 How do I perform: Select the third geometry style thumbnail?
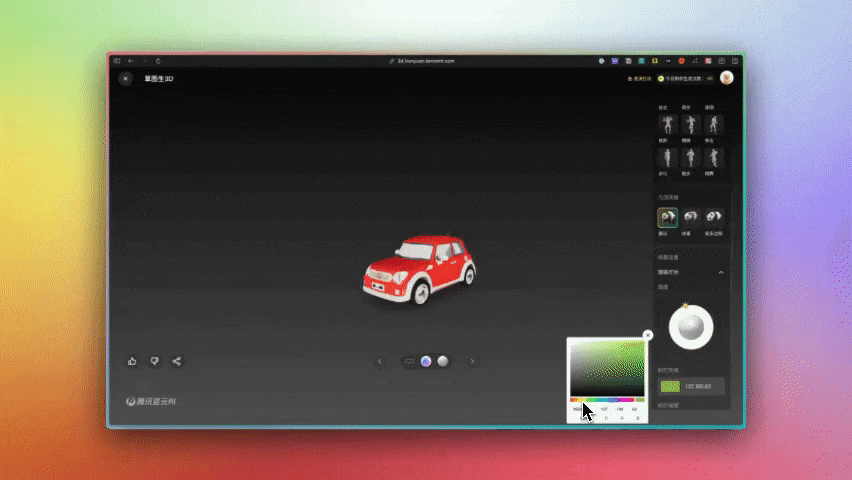[x=713, y=218]
